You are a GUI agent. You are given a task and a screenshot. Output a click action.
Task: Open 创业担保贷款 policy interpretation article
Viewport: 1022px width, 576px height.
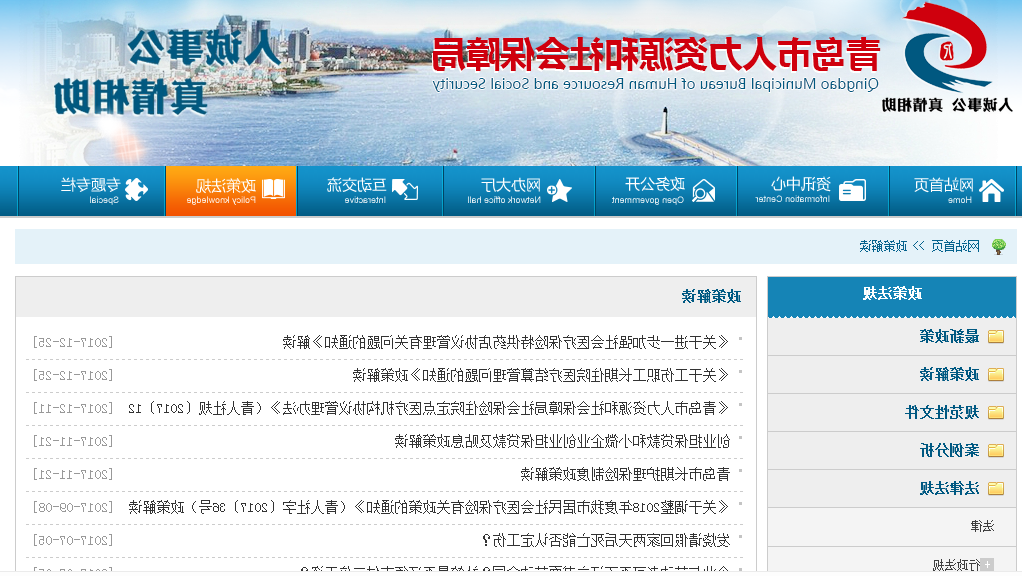click(562, 442)
